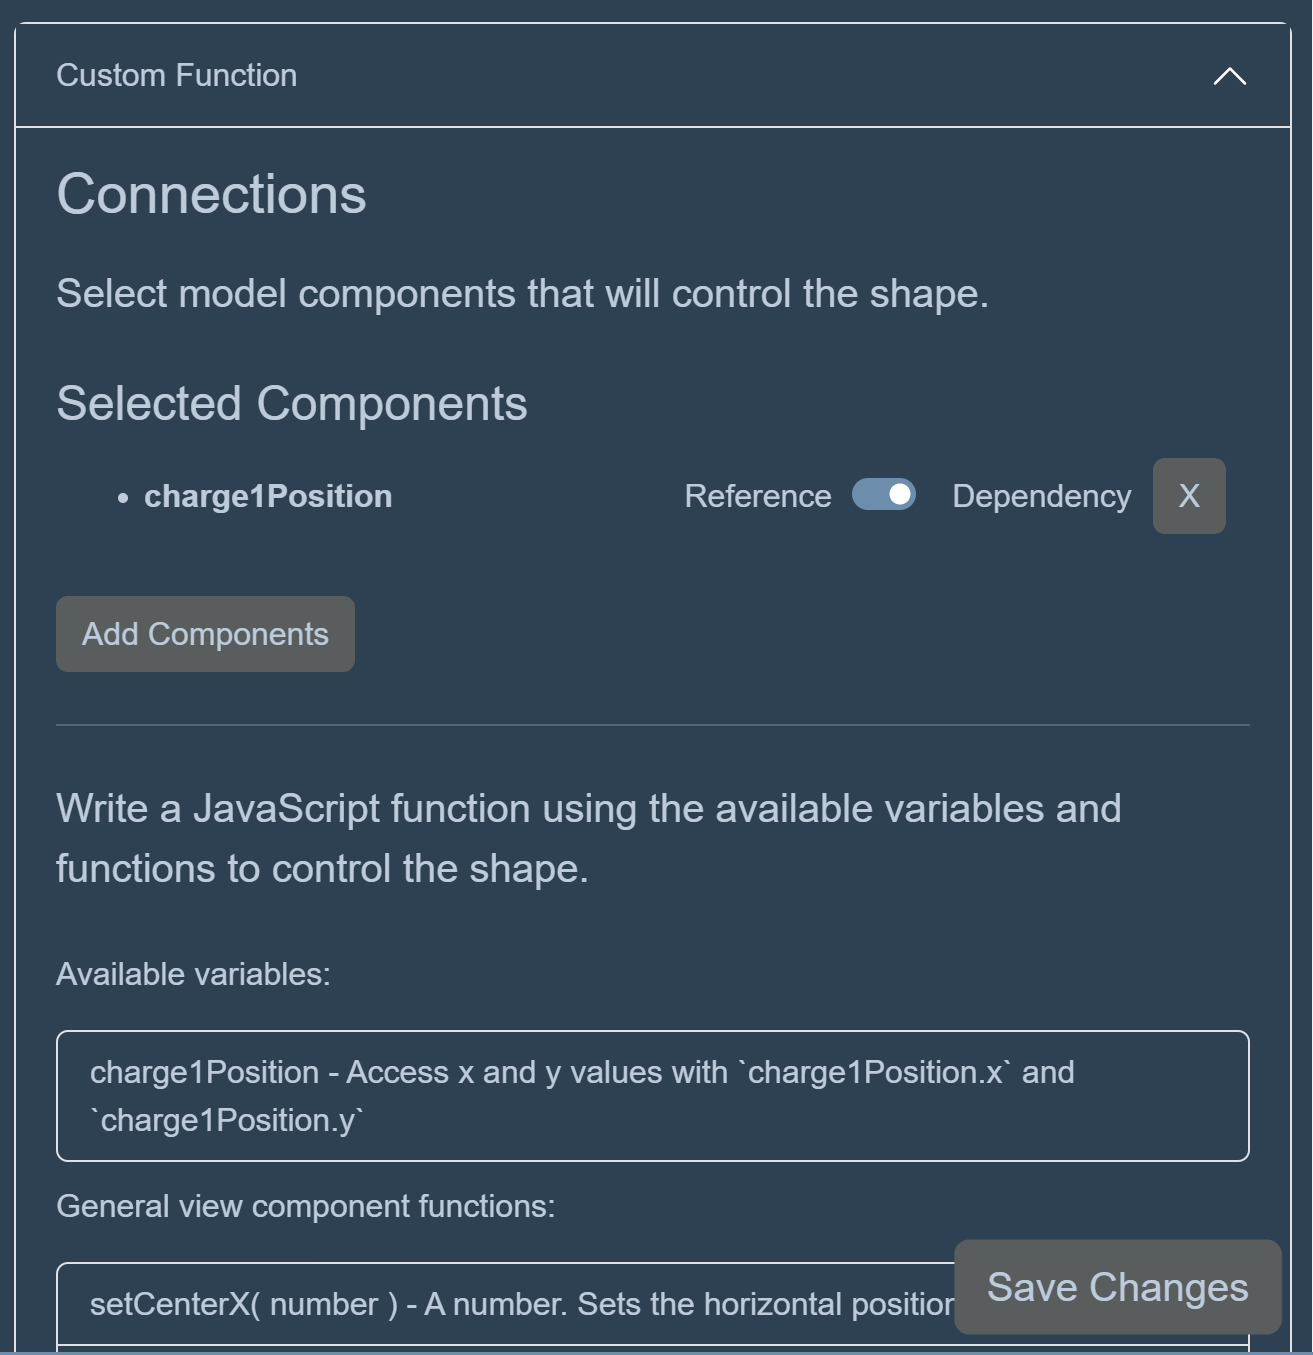This screenshot has width=1313, height=1355.
Task: Click the Reference label
Action: click(758, 496)
